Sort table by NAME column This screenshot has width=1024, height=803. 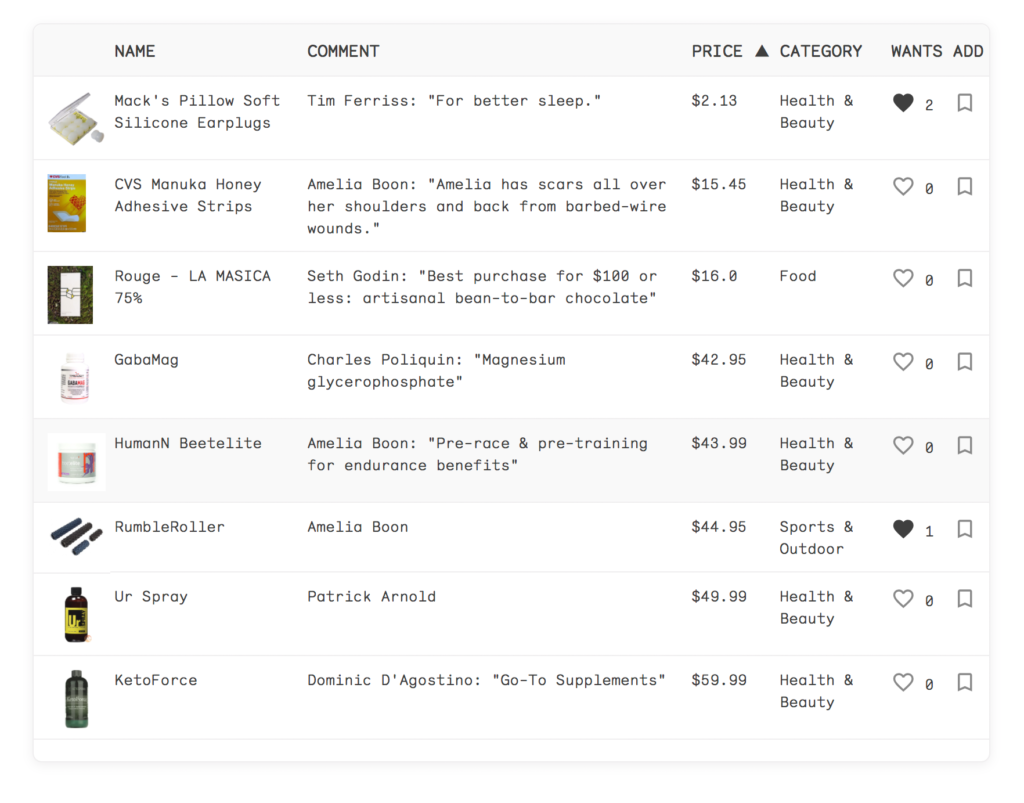[135, 51]
